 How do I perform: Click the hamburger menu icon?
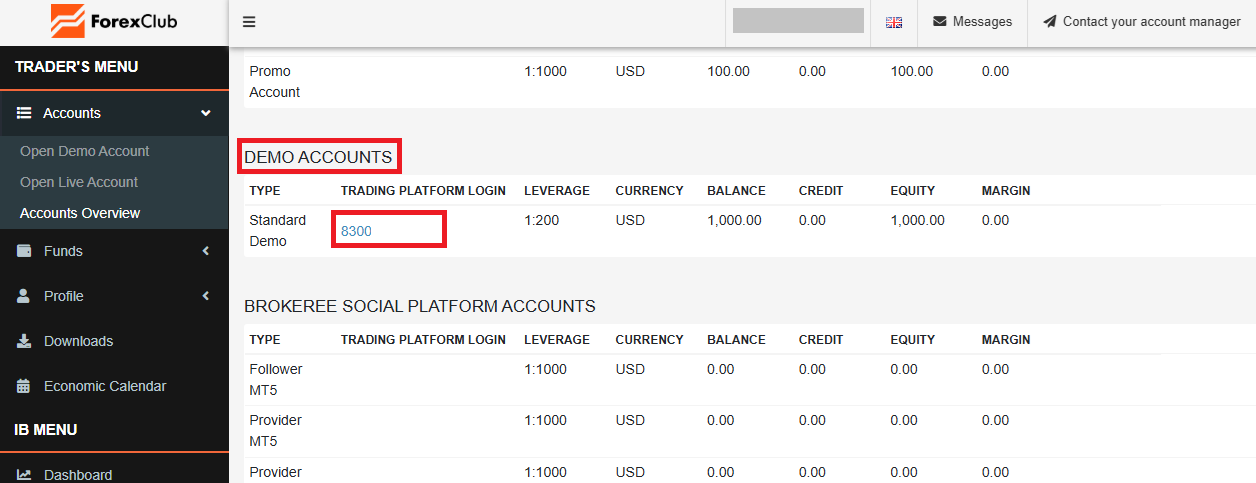click(x=249, y=21)
